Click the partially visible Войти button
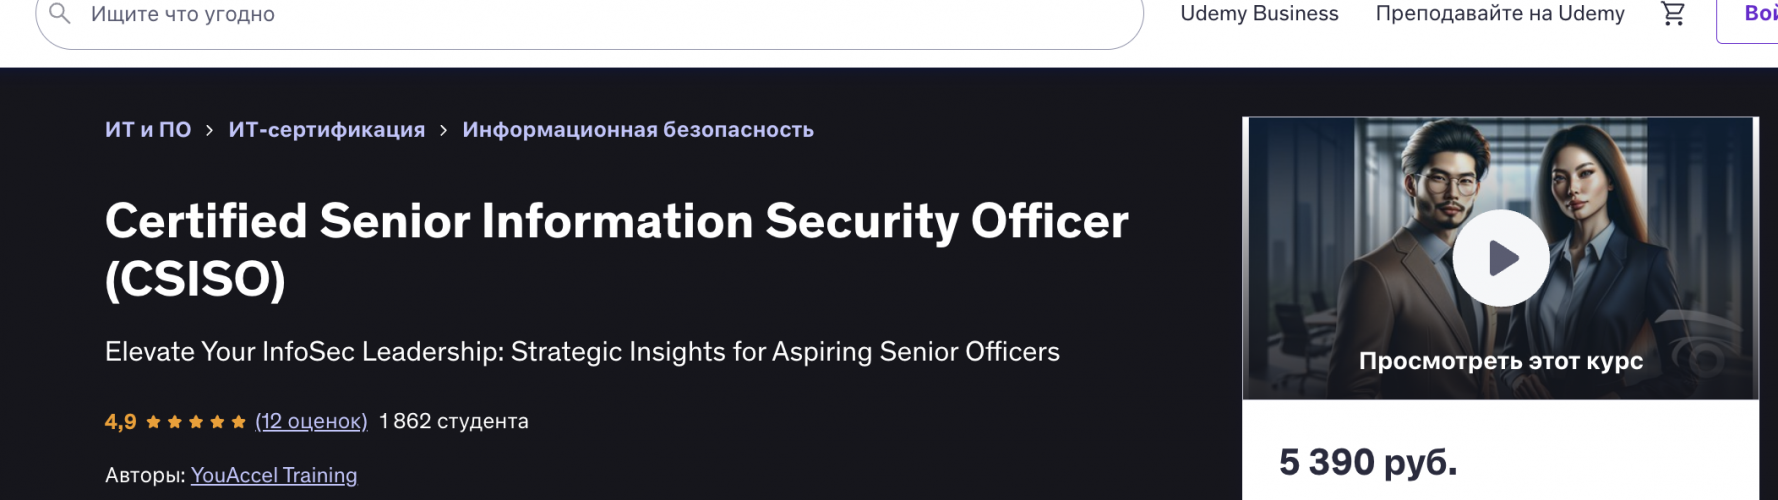The height and width of the screenshot is (500, 1778). click(1748, 15)
